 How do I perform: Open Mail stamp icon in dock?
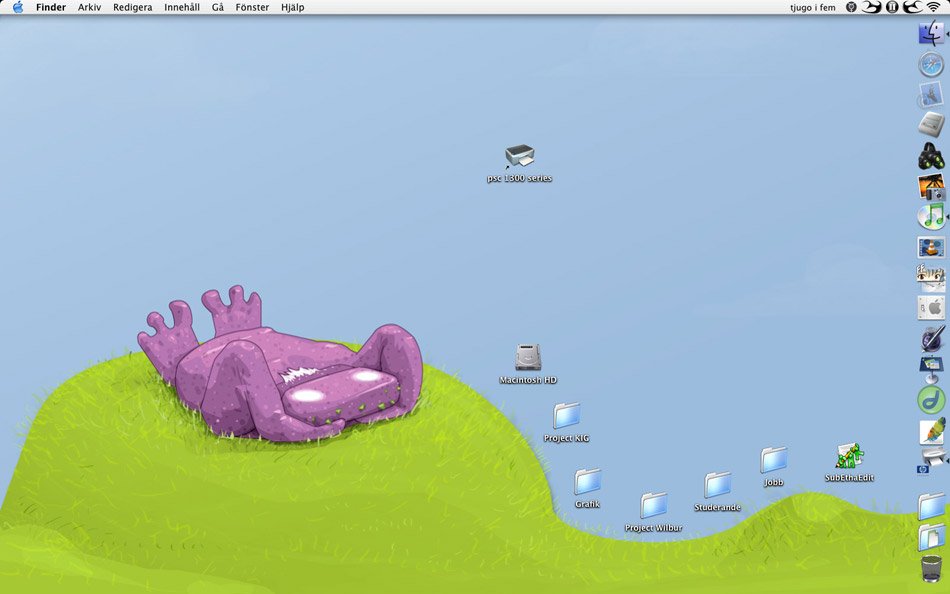(931, 95)
